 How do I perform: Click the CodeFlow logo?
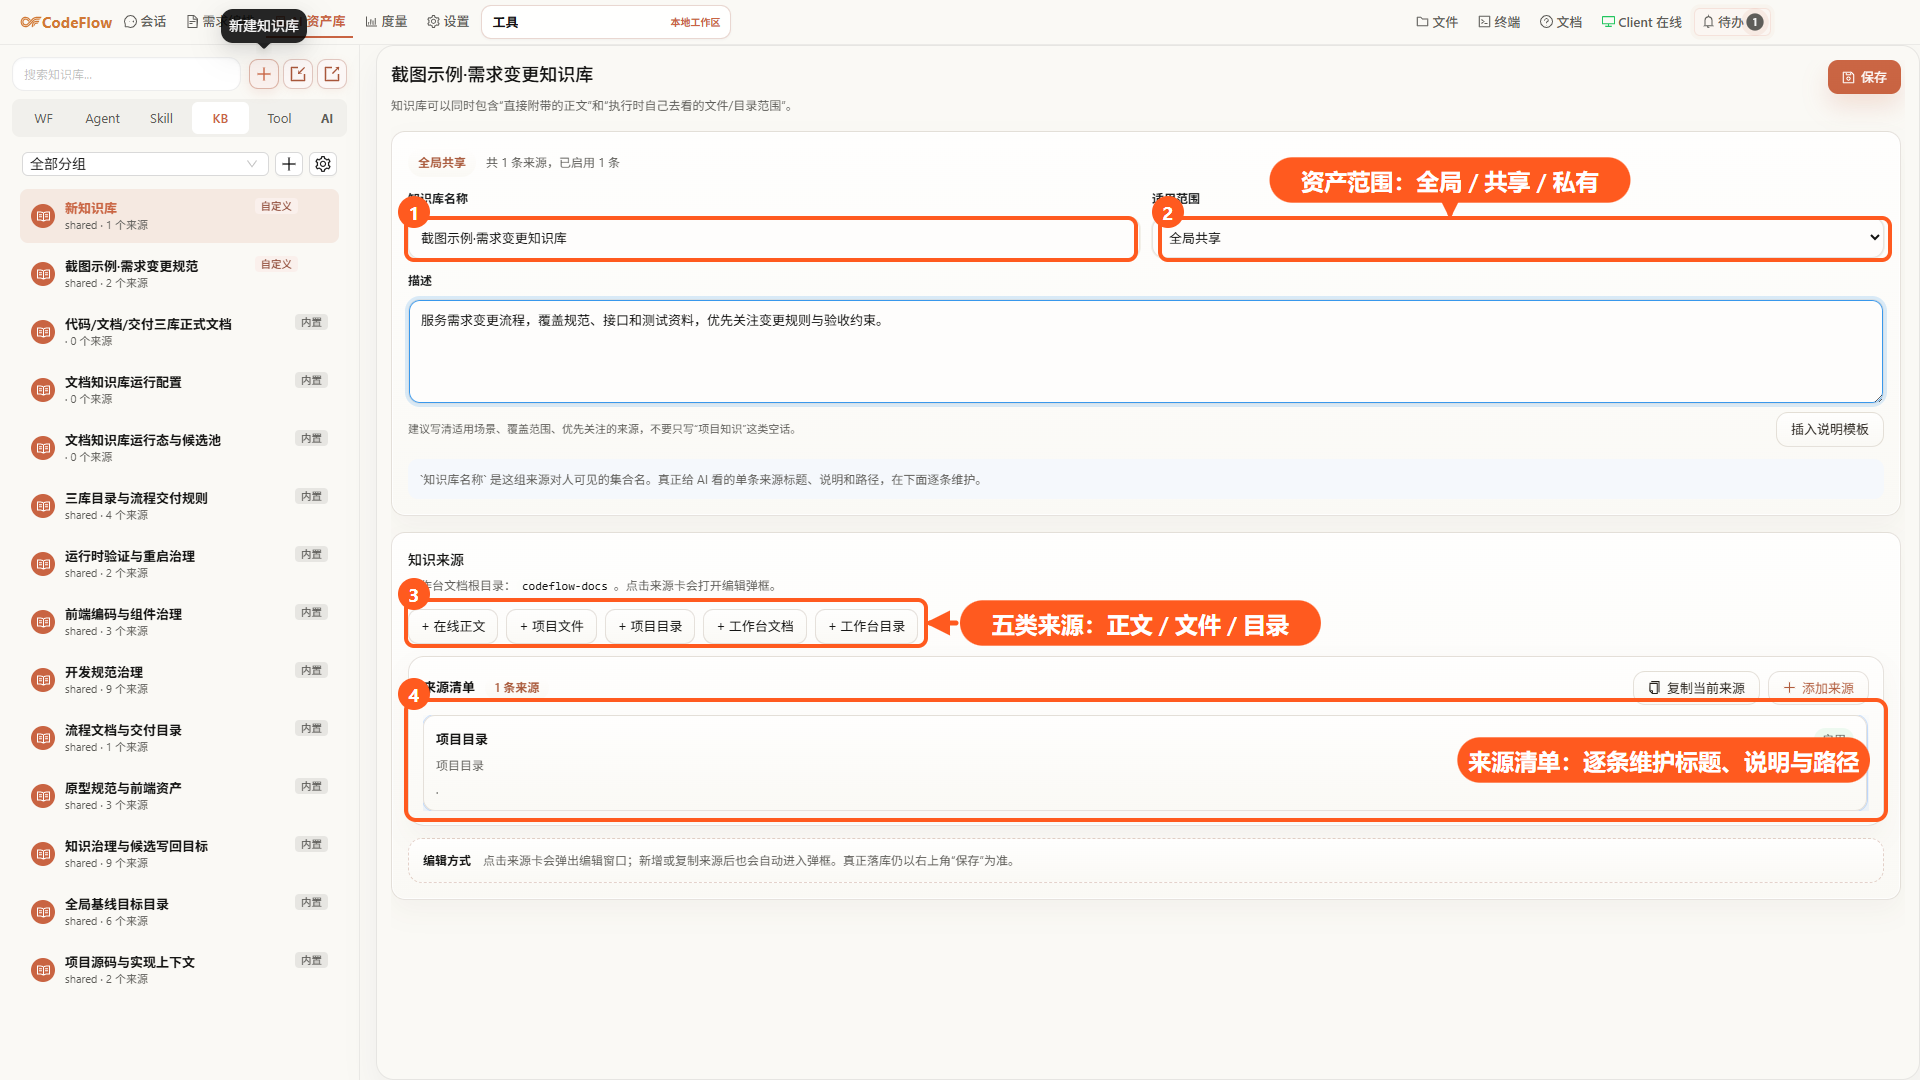66,22
